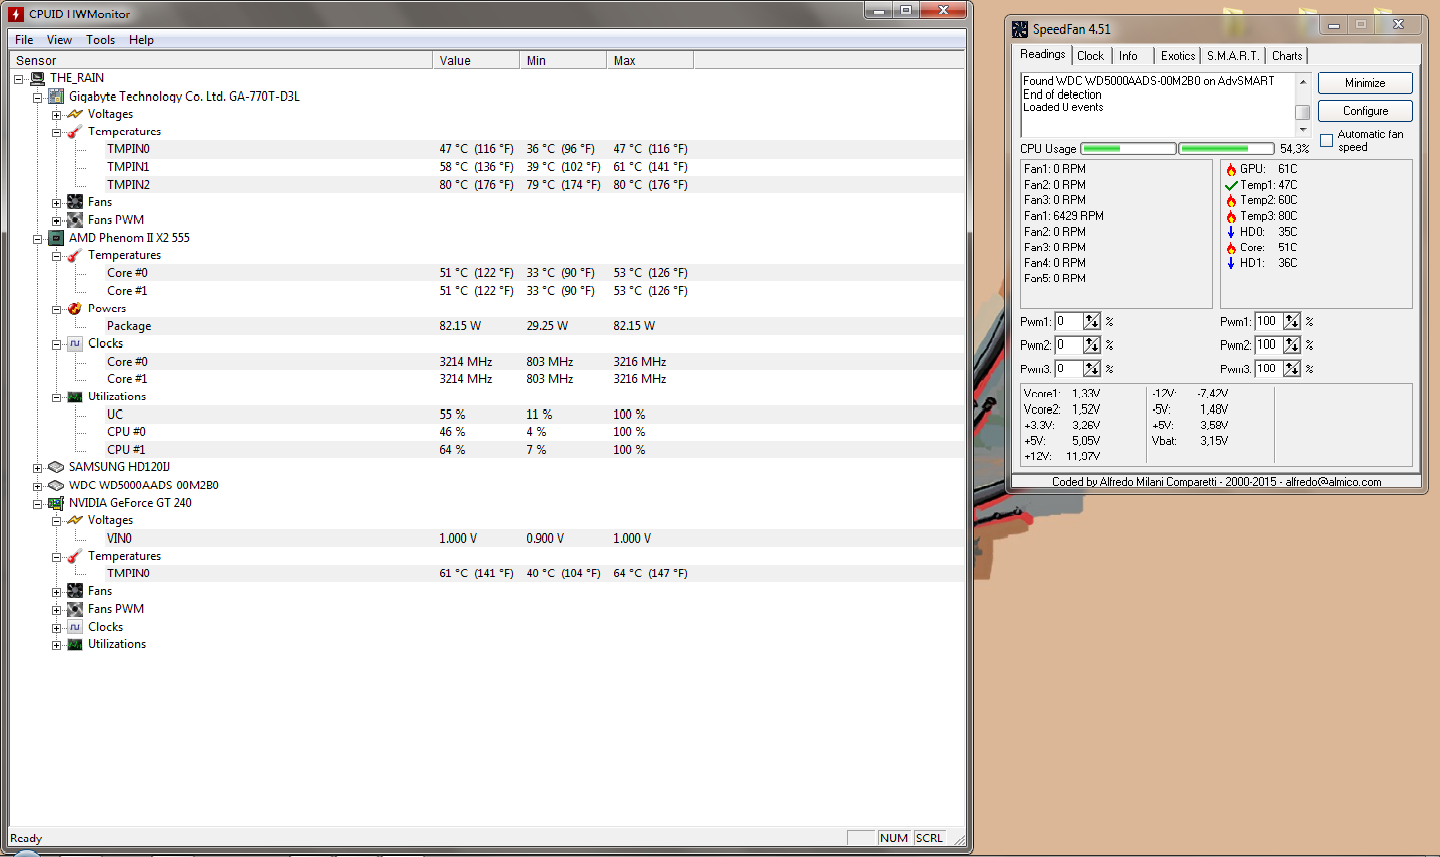This screenshot has width=1440, height=857.
Task: Click the Max column header
Action: (650, 61)
